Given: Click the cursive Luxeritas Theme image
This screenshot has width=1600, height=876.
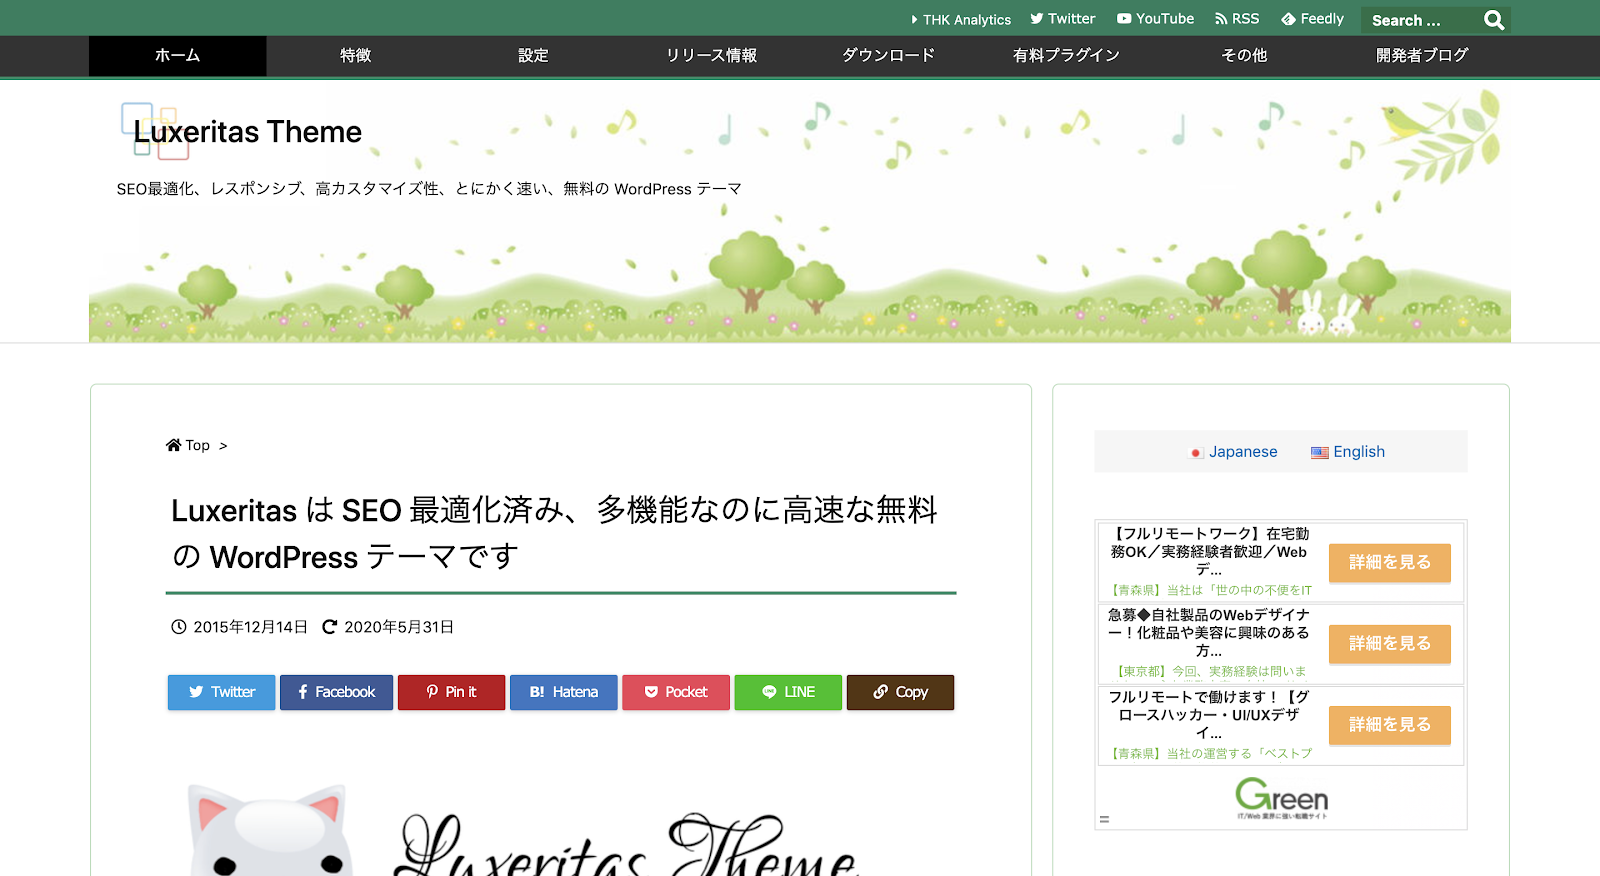Looking at the screenshot, I should click(x=625, y=845).
